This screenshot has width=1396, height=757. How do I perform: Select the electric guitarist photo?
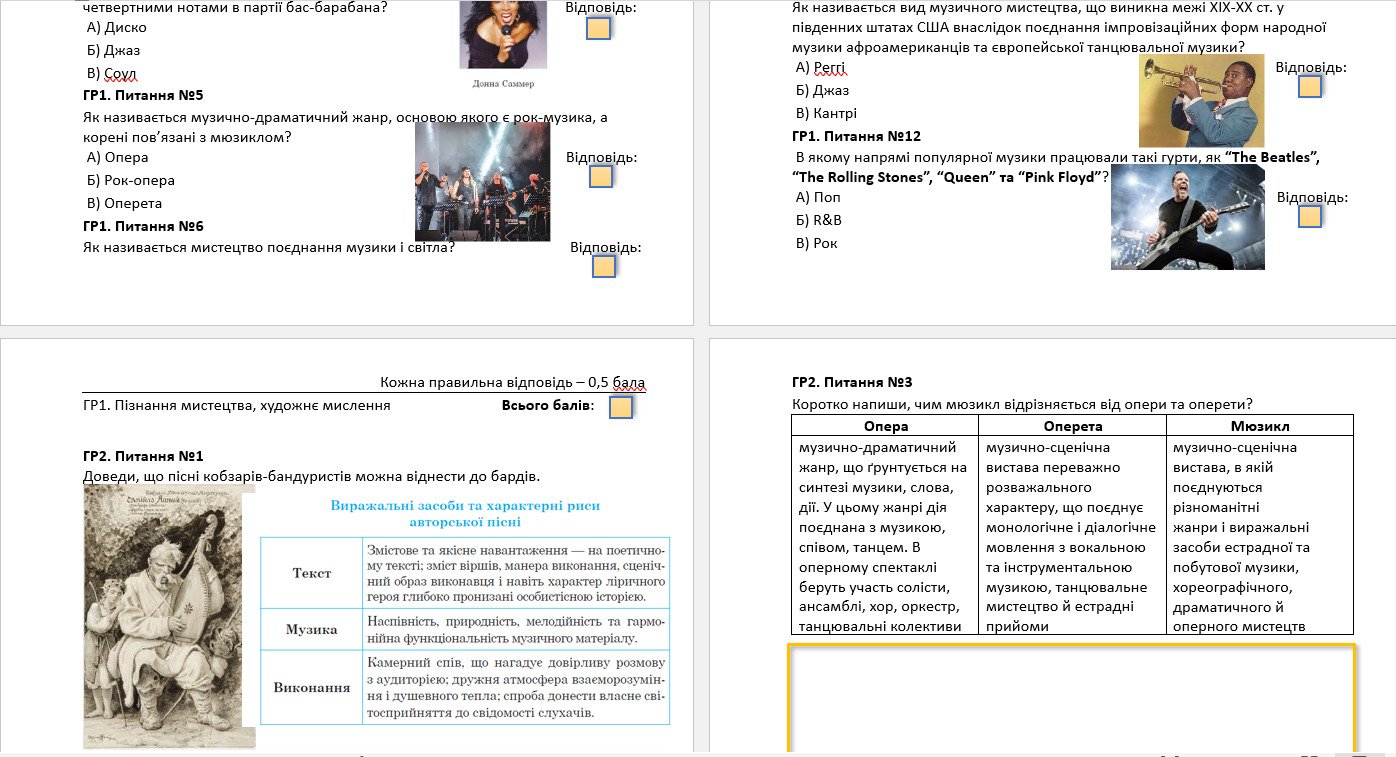(x=1187, y=217)
